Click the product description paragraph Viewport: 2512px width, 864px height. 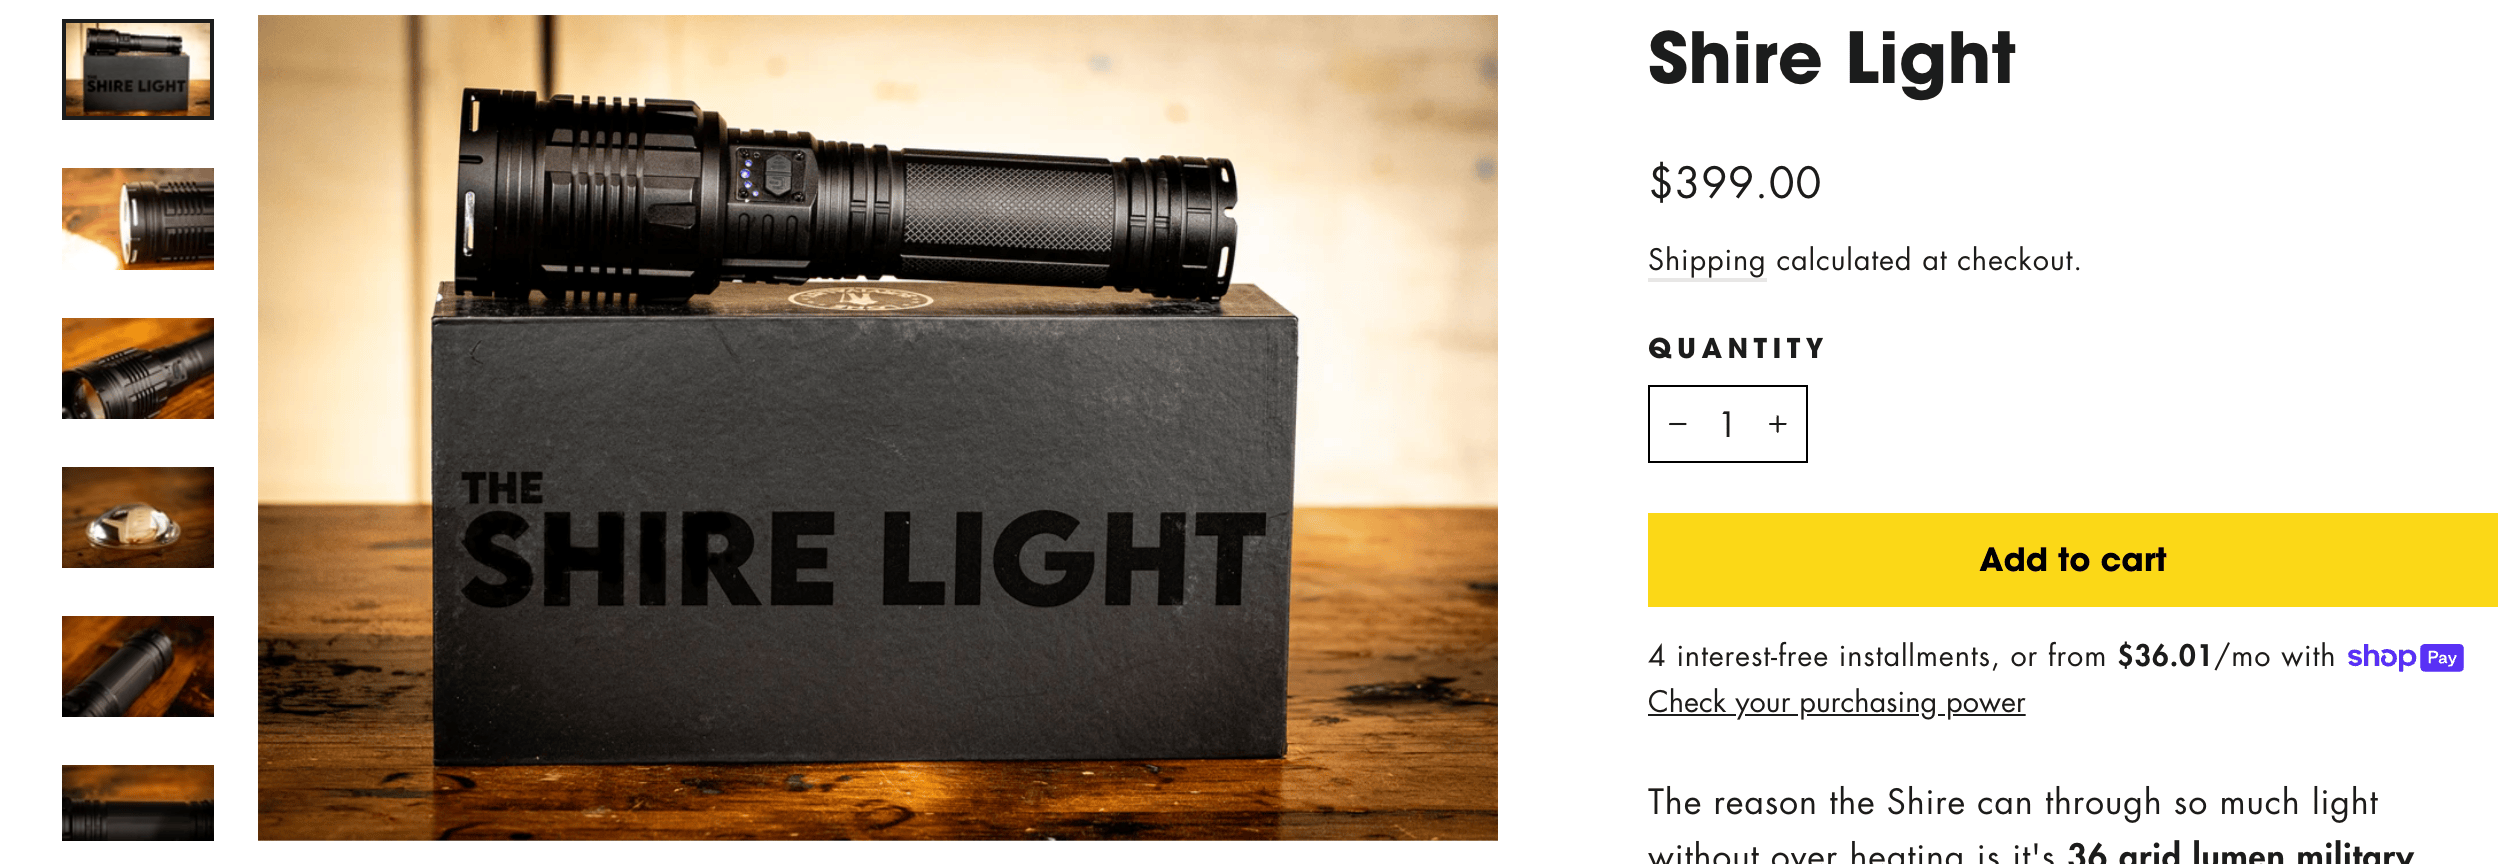[2031, 825]
